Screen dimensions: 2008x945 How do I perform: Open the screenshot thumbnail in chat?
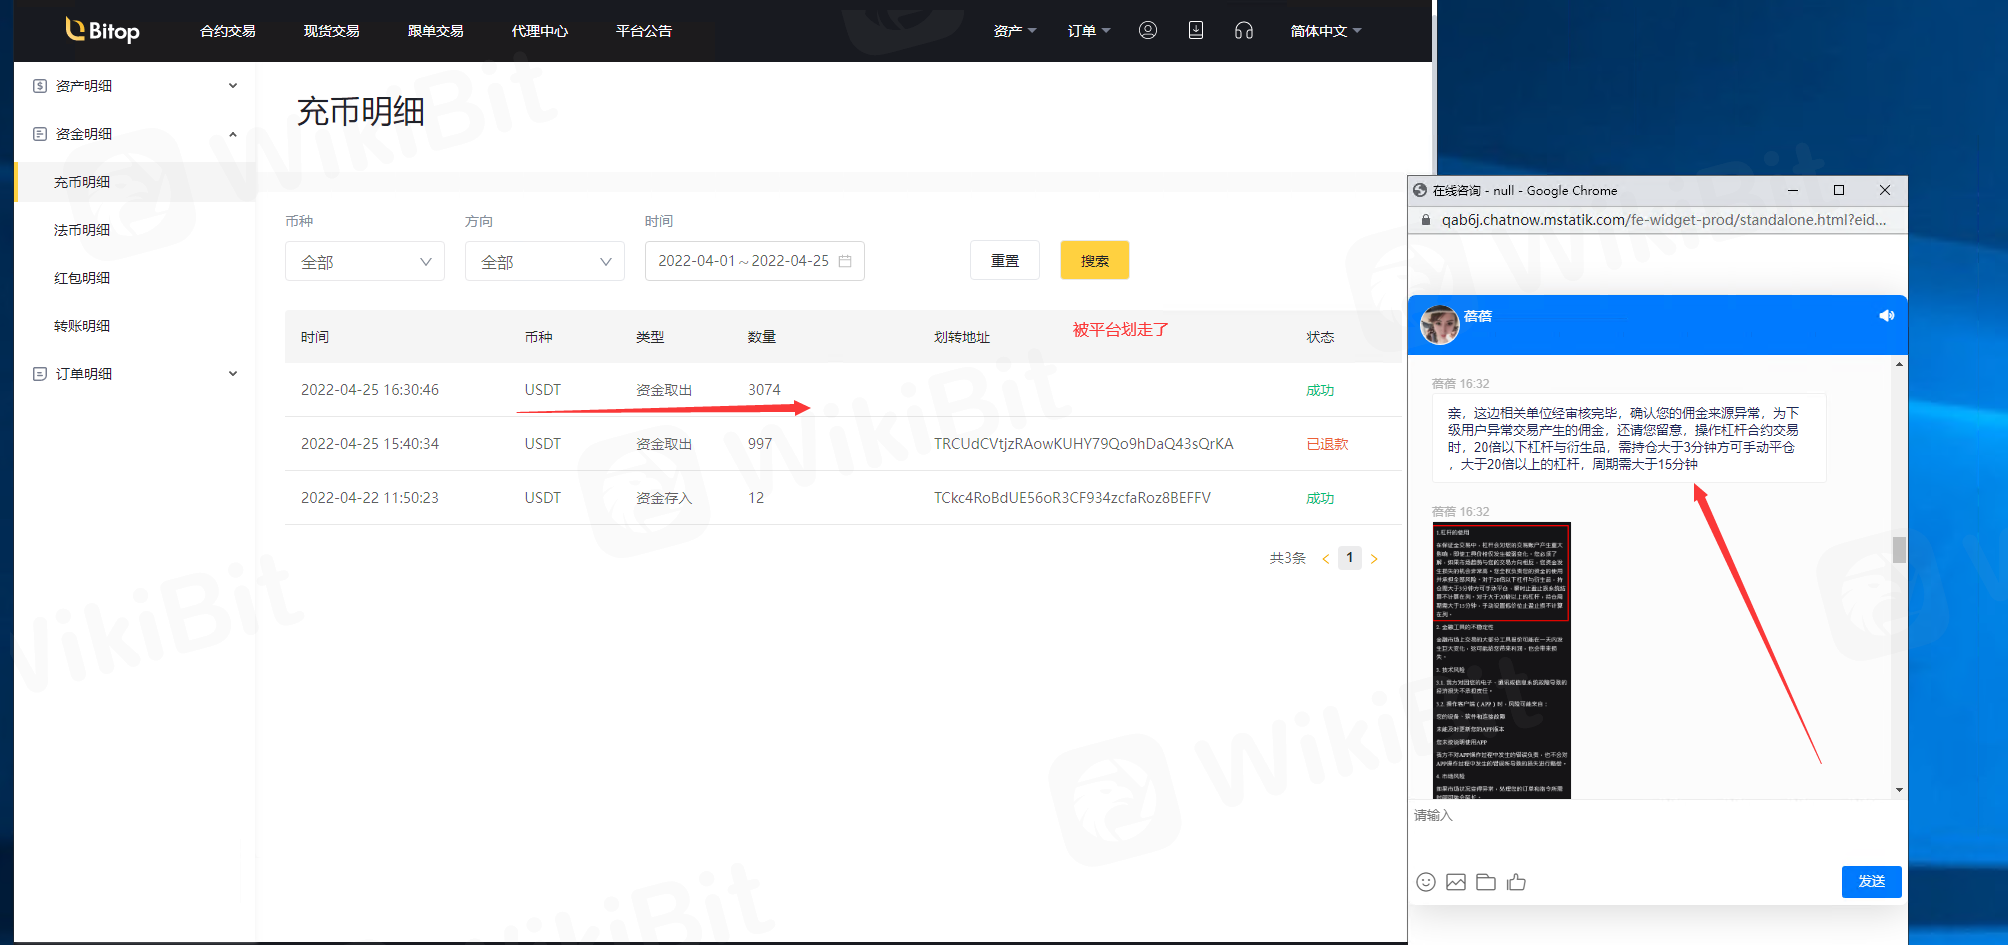(x=1501, y=660)
